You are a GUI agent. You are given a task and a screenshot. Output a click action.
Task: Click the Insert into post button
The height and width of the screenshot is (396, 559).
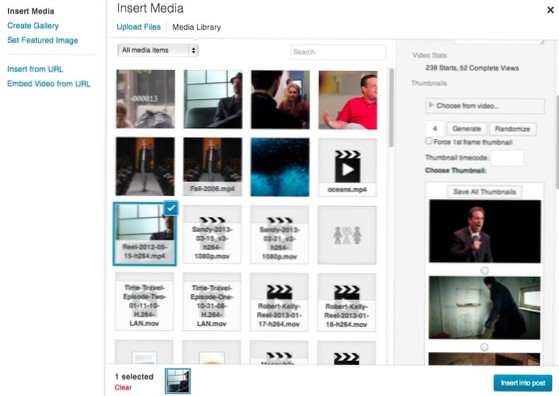[523, 383]
